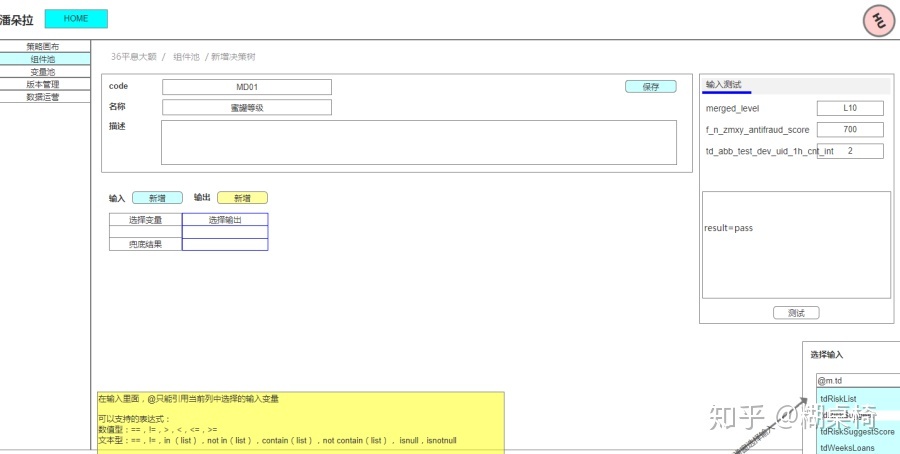Click the 选择输出 table header cell
Screen dimensions: 900x454
[225, 220]
